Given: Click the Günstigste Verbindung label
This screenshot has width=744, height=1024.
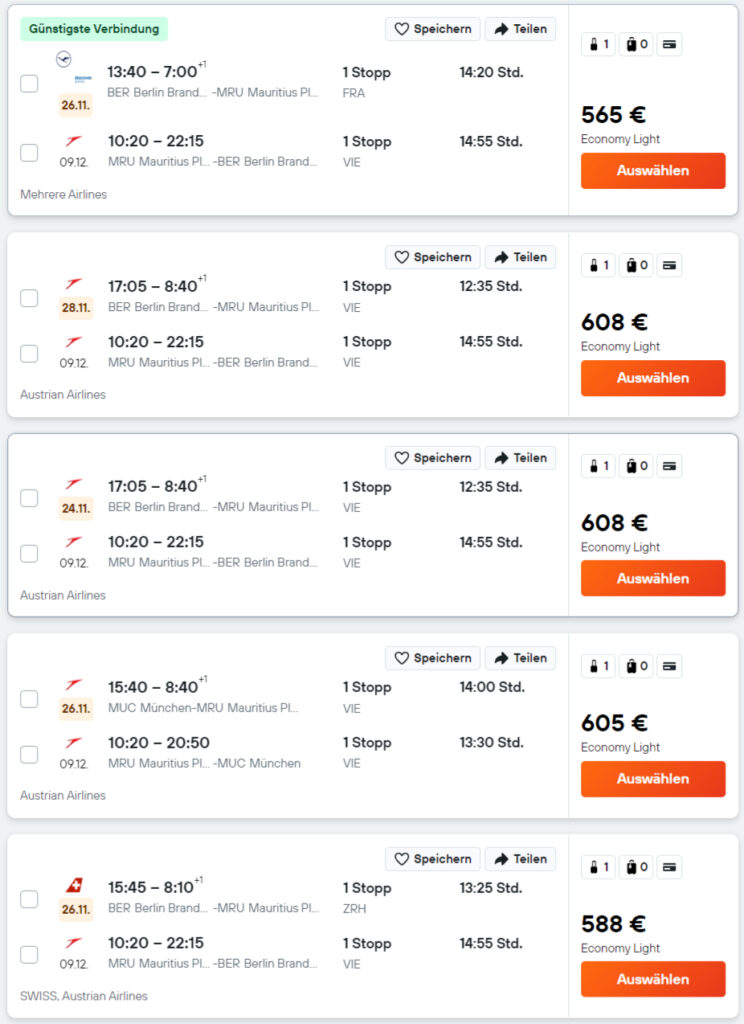Looking at the screenshot, I should [x=94, y=29].
